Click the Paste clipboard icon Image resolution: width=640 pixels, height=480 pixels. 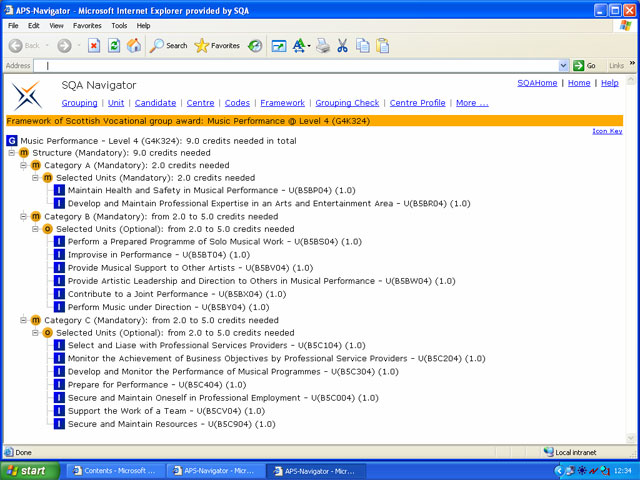point(382,46)
